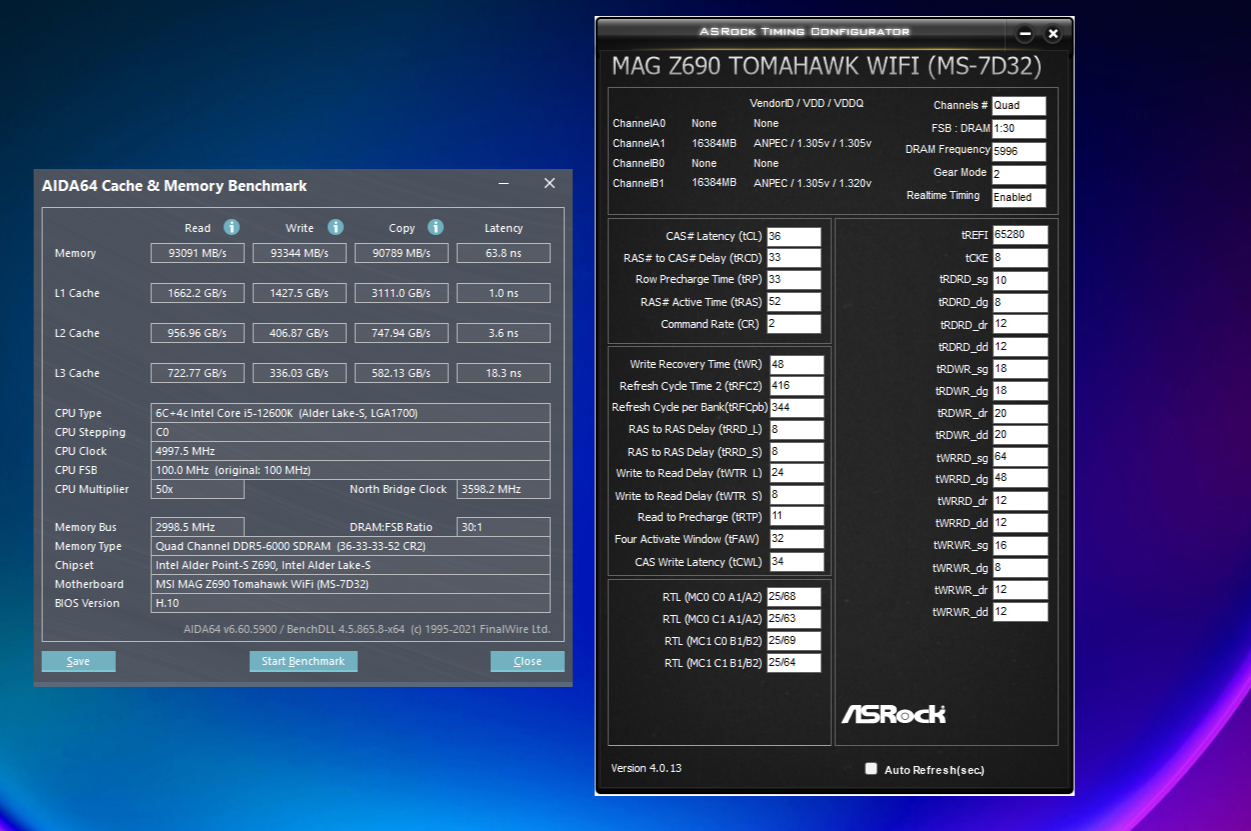1251x831 pixels.
Task: Click the tRDWR_dd value field
Action: click(1020, 435)
